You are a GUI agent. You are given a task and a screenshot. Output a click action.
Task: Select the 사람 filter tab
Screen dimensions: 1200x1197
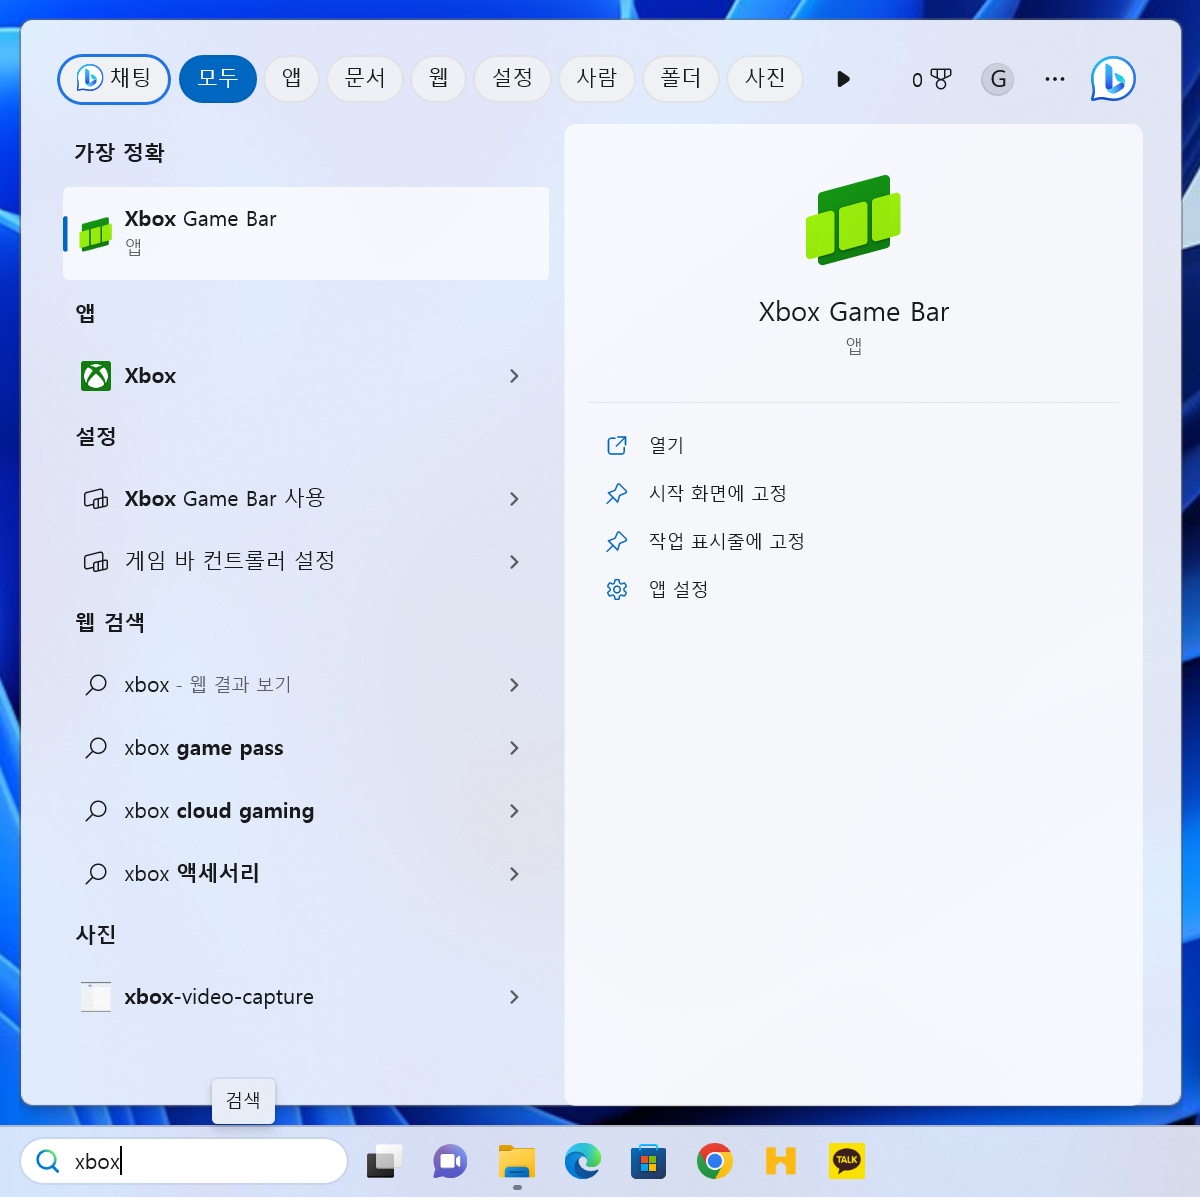(x=597, y=79)
